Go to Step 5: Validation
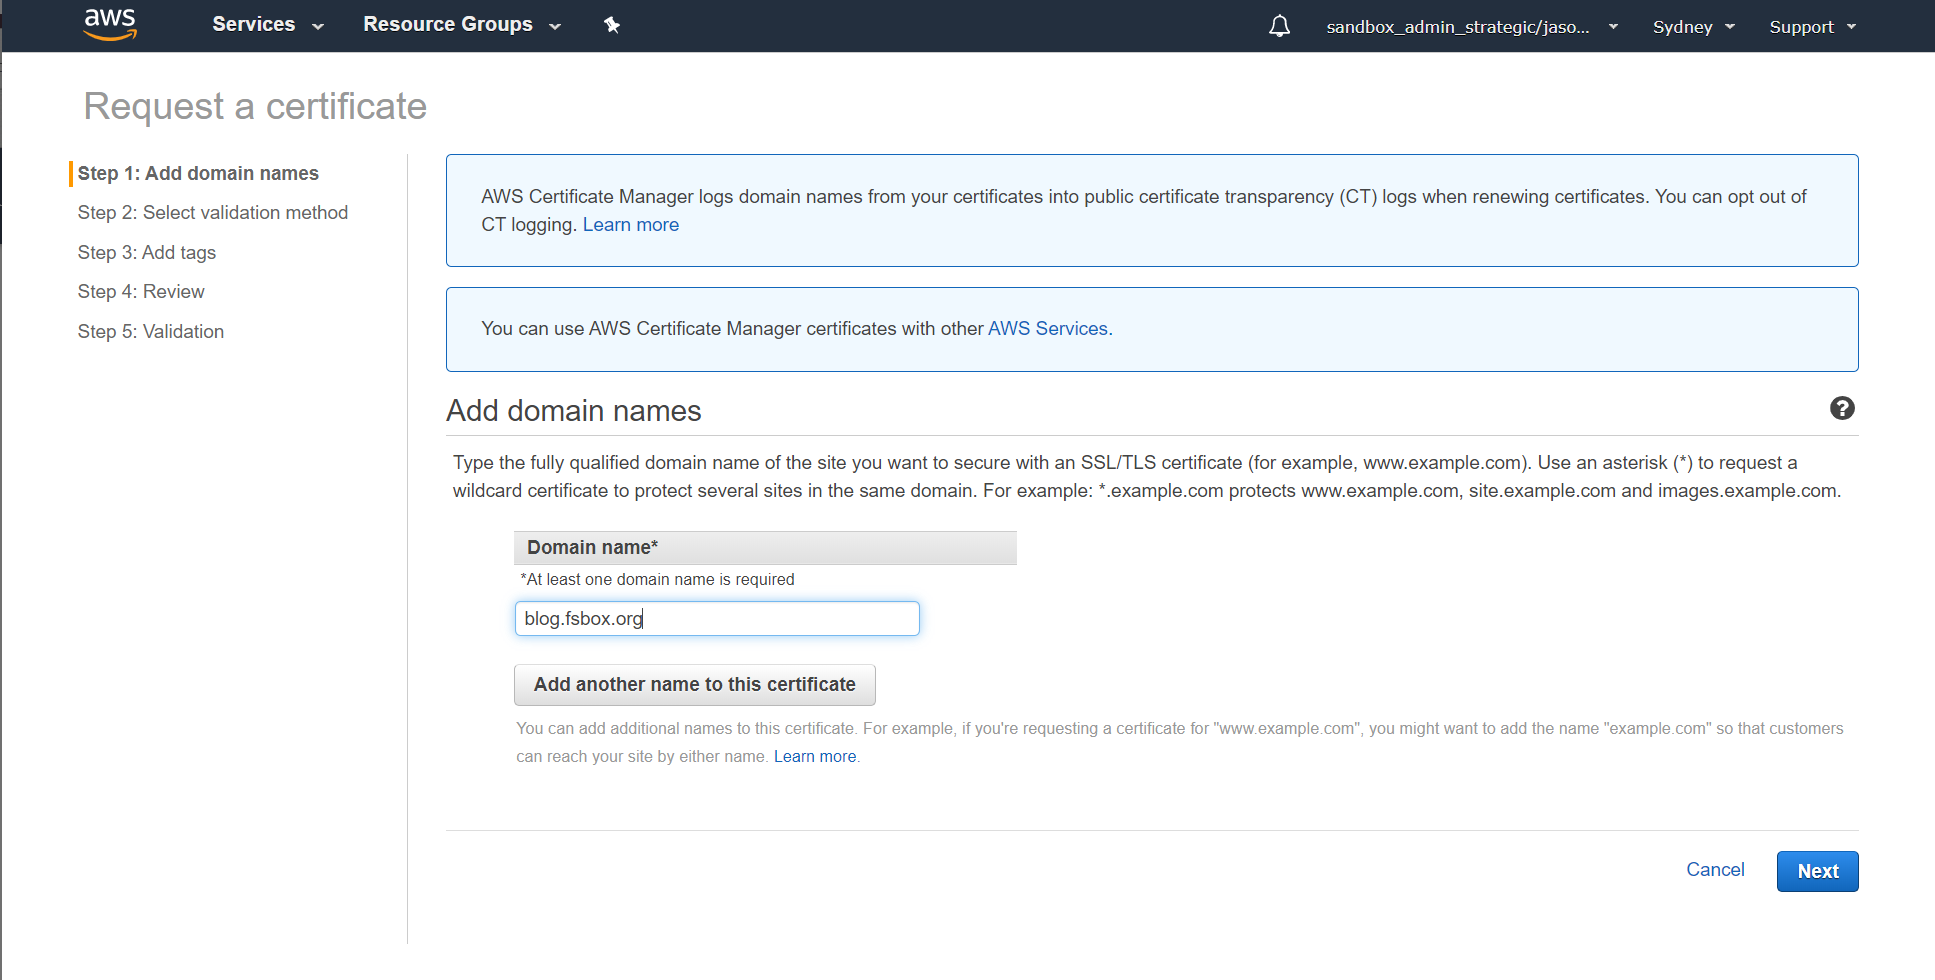This screenshot has height=980, width=1935. point(151,332)
